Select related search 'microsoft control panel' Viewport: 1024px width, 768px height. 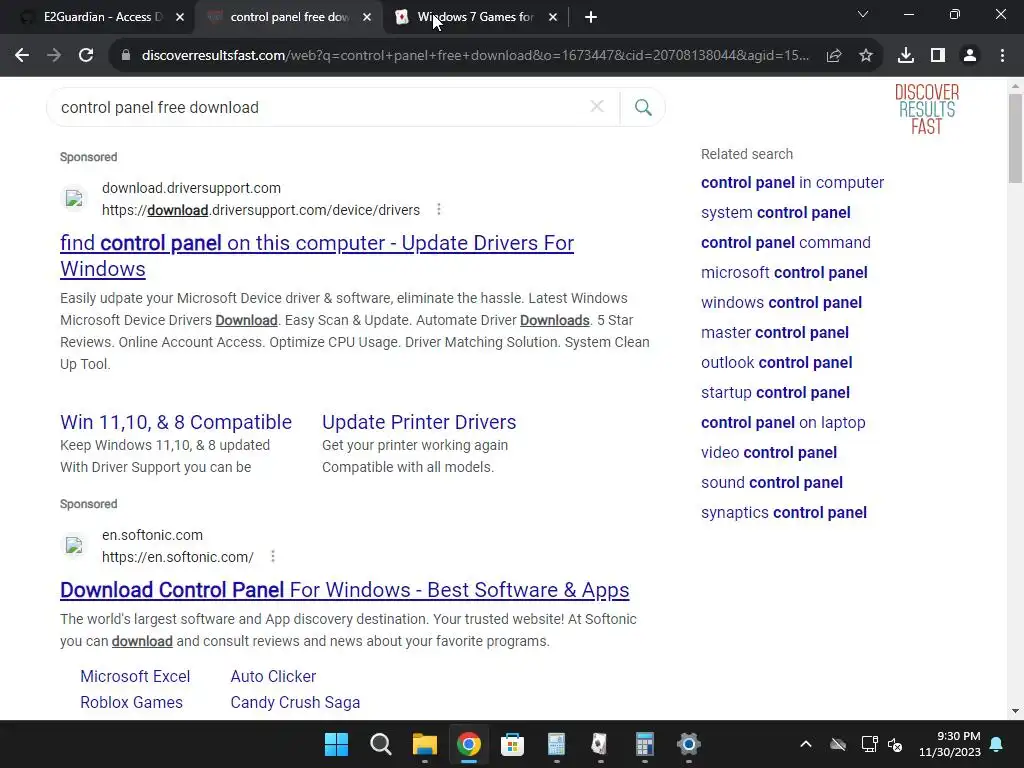[784, 272]
